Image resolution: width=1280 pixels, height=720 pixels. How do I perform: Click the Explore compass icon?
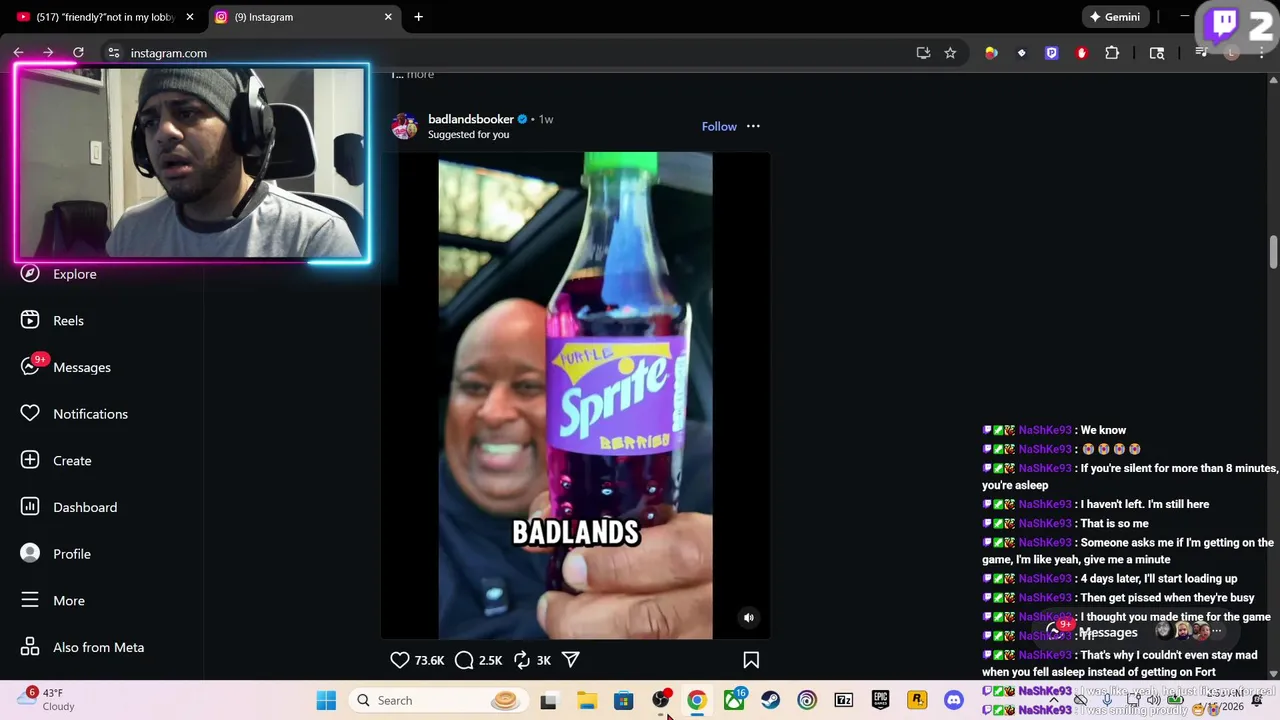(30, 273)
